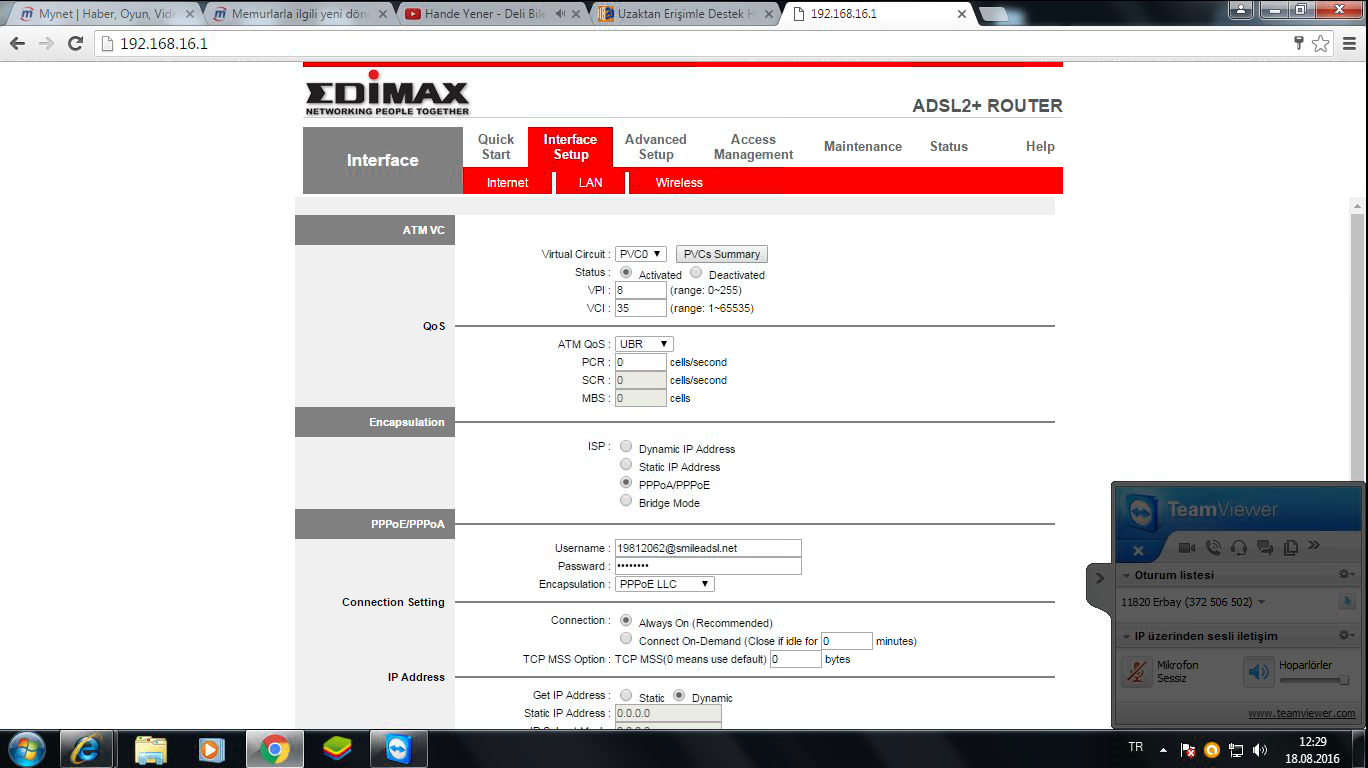Toggle the muted microphone button in TeamViewer
1368x768 pixels.
1136,671
